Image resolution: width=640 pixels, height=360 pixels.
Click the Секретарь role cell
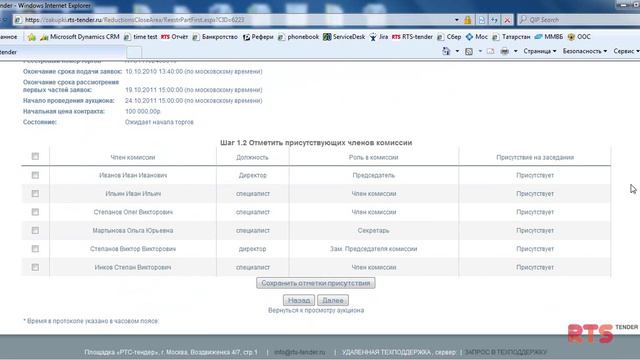373,230
